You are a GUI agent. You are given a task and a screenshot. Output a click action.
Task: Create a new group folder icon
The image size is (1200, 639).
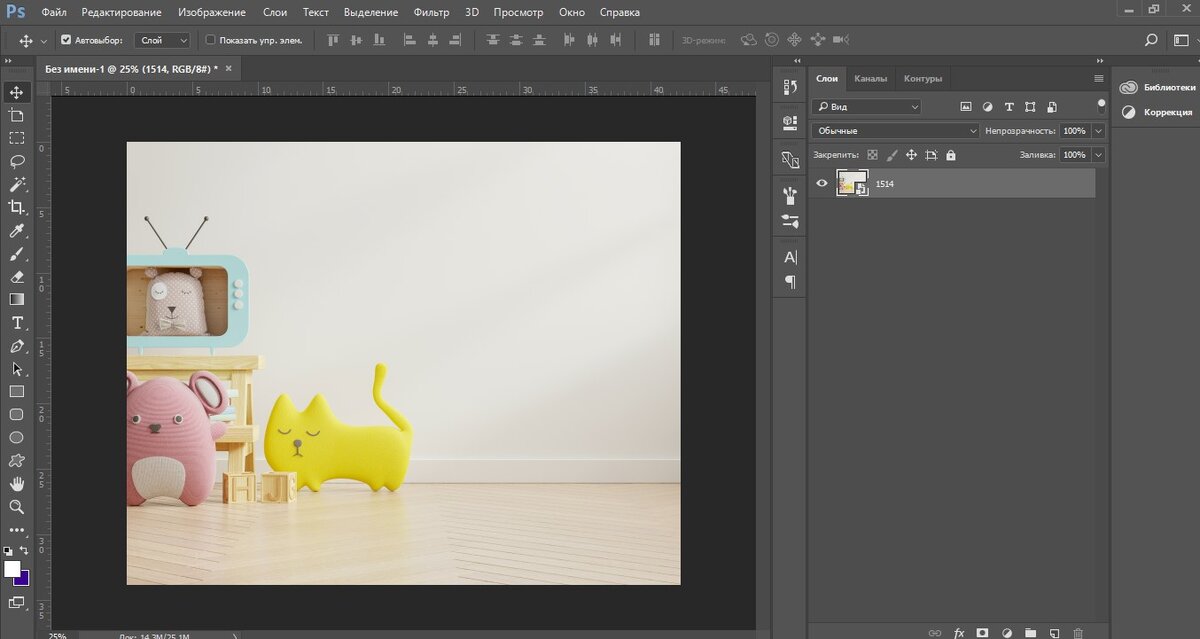click(1030, 632)
